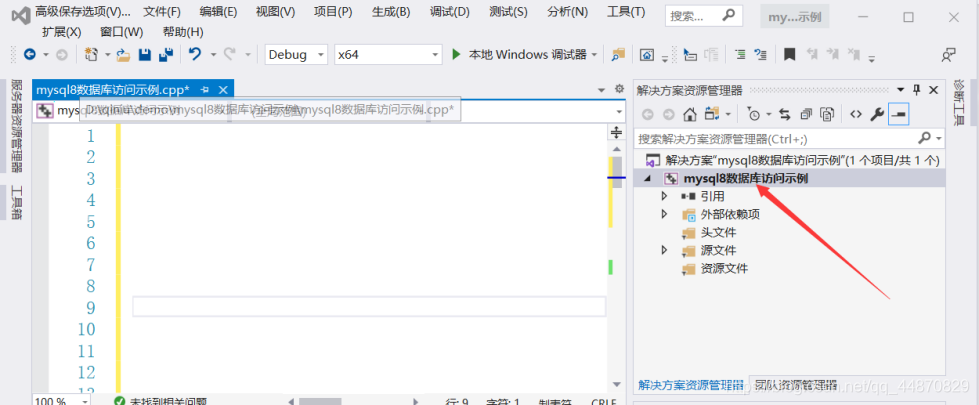This screenshot has height=405, width=979.
Task: Click the Pending Changes Filter clock icon
Action: point(754,114)
